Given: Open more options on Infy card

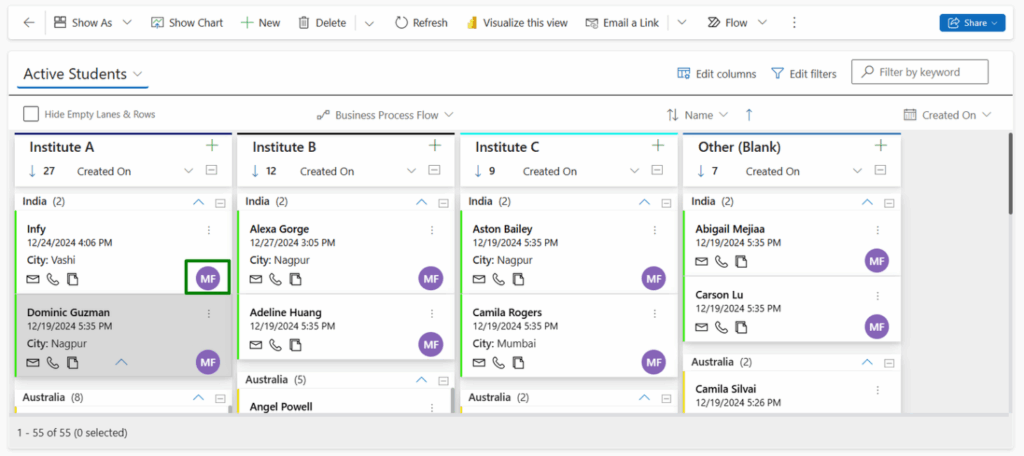Looking at the screenshot, I should [209, 230].
